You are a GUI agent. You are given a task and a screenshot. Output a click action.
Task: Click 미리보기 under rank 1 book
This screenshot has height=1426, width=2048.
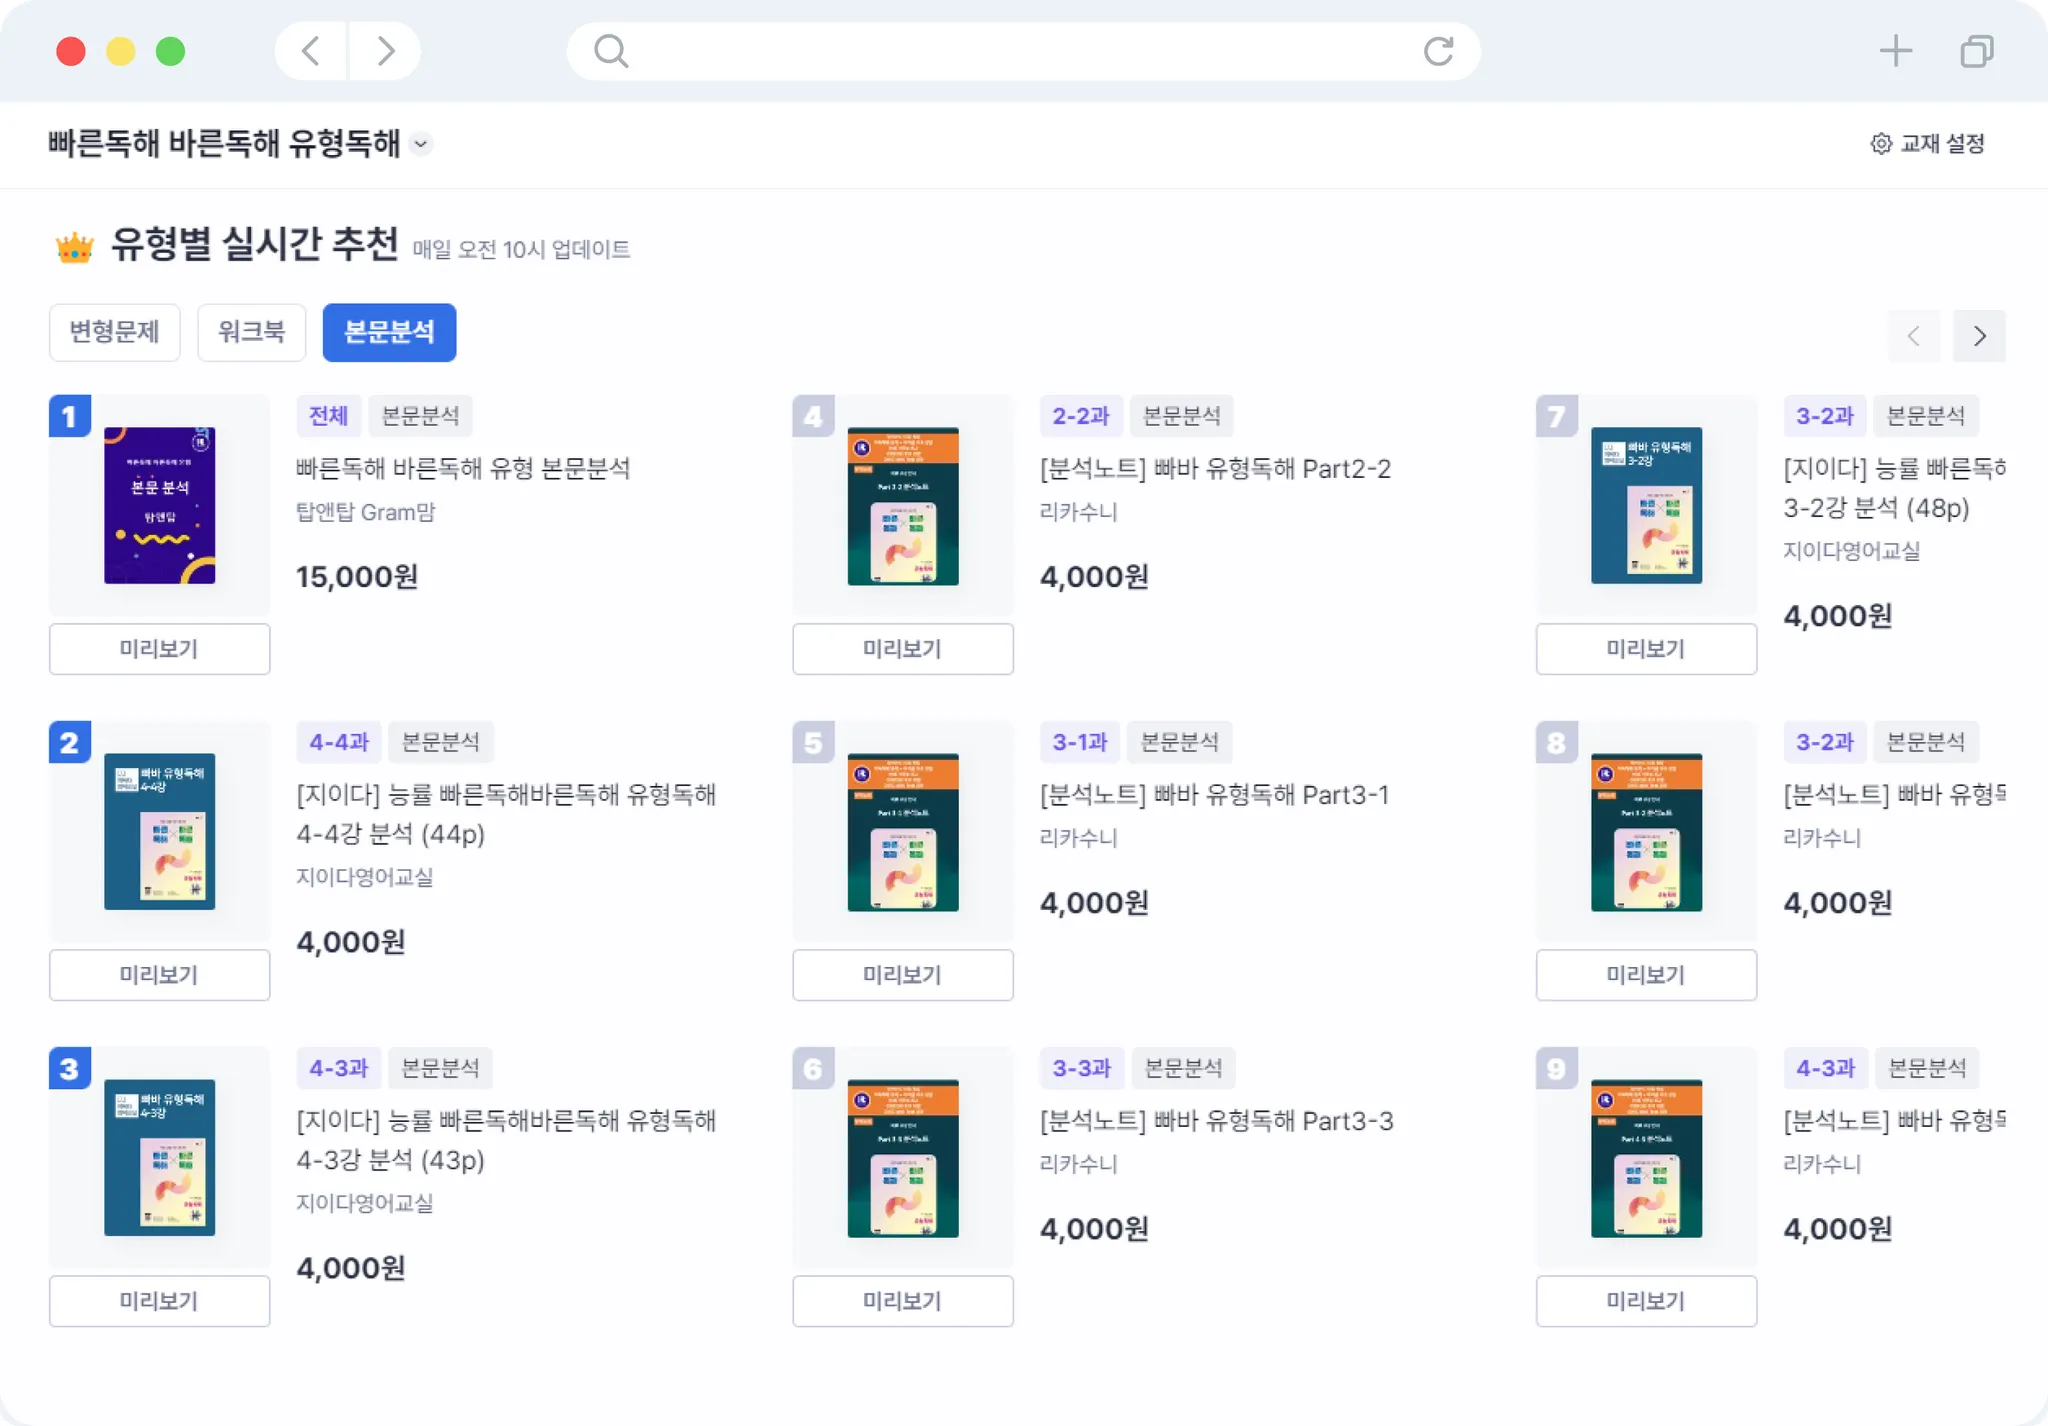159,649
